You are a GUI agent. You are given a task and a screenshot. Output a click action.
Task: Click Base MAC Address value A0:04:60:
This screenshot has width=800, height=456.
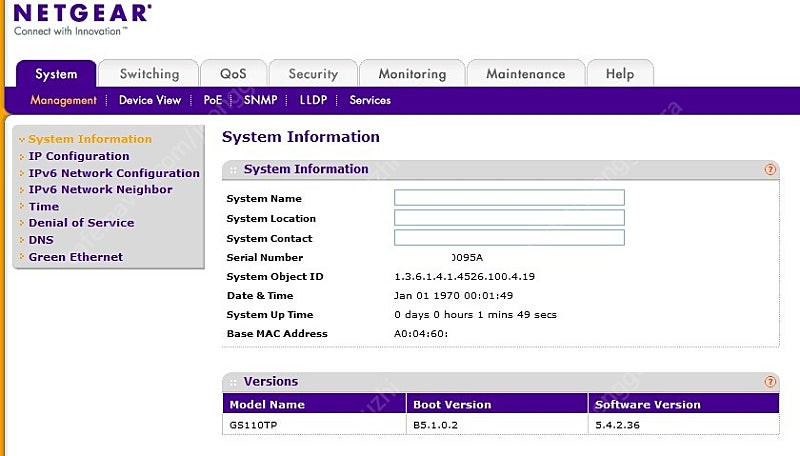421,334
